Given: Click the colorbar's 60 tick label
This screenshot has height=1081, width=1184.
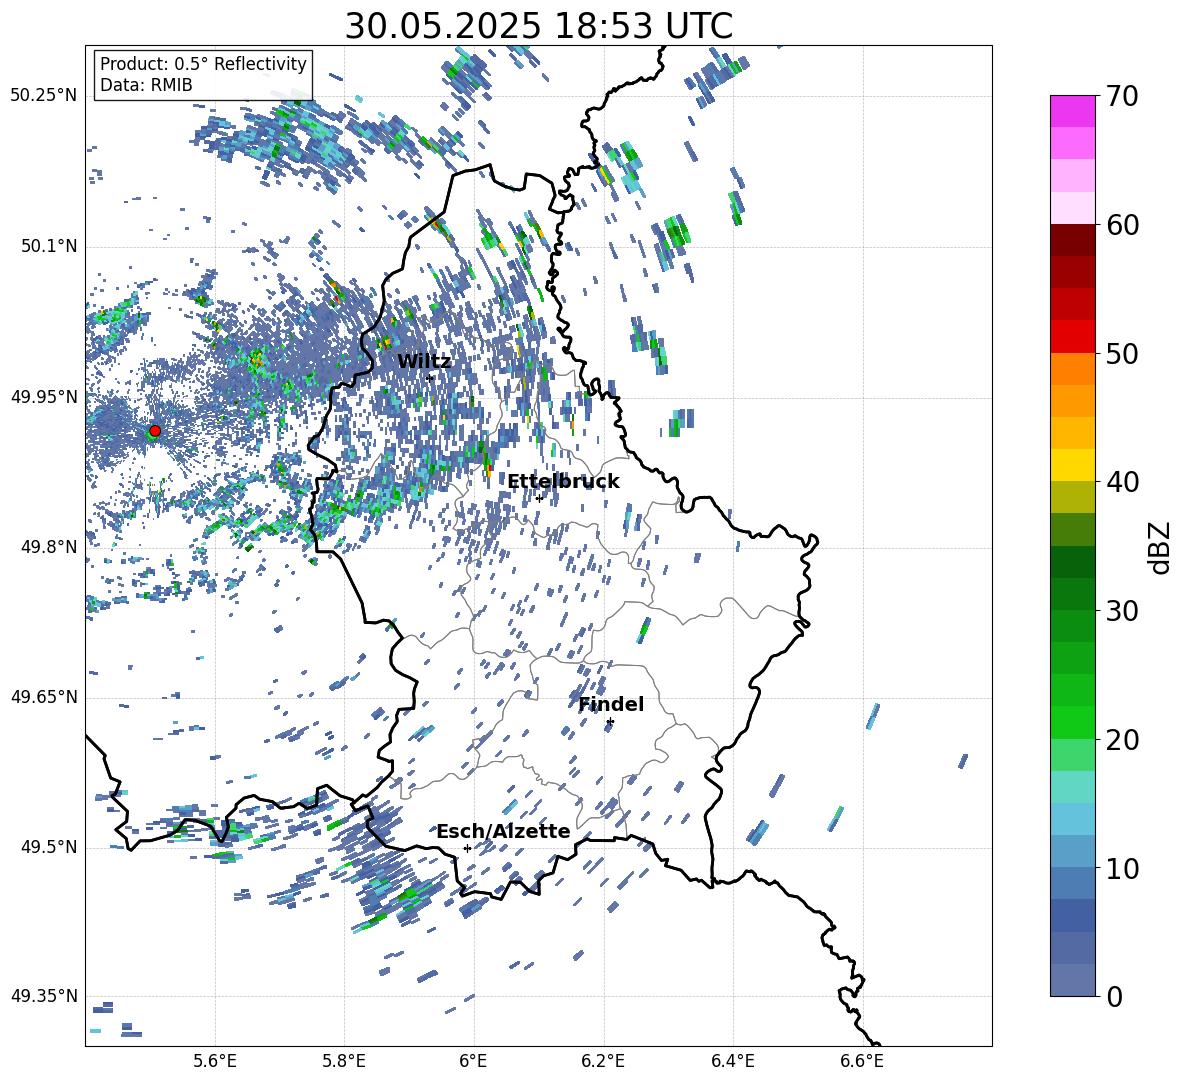Looking at the screenshot, I should coord(1123,225).
